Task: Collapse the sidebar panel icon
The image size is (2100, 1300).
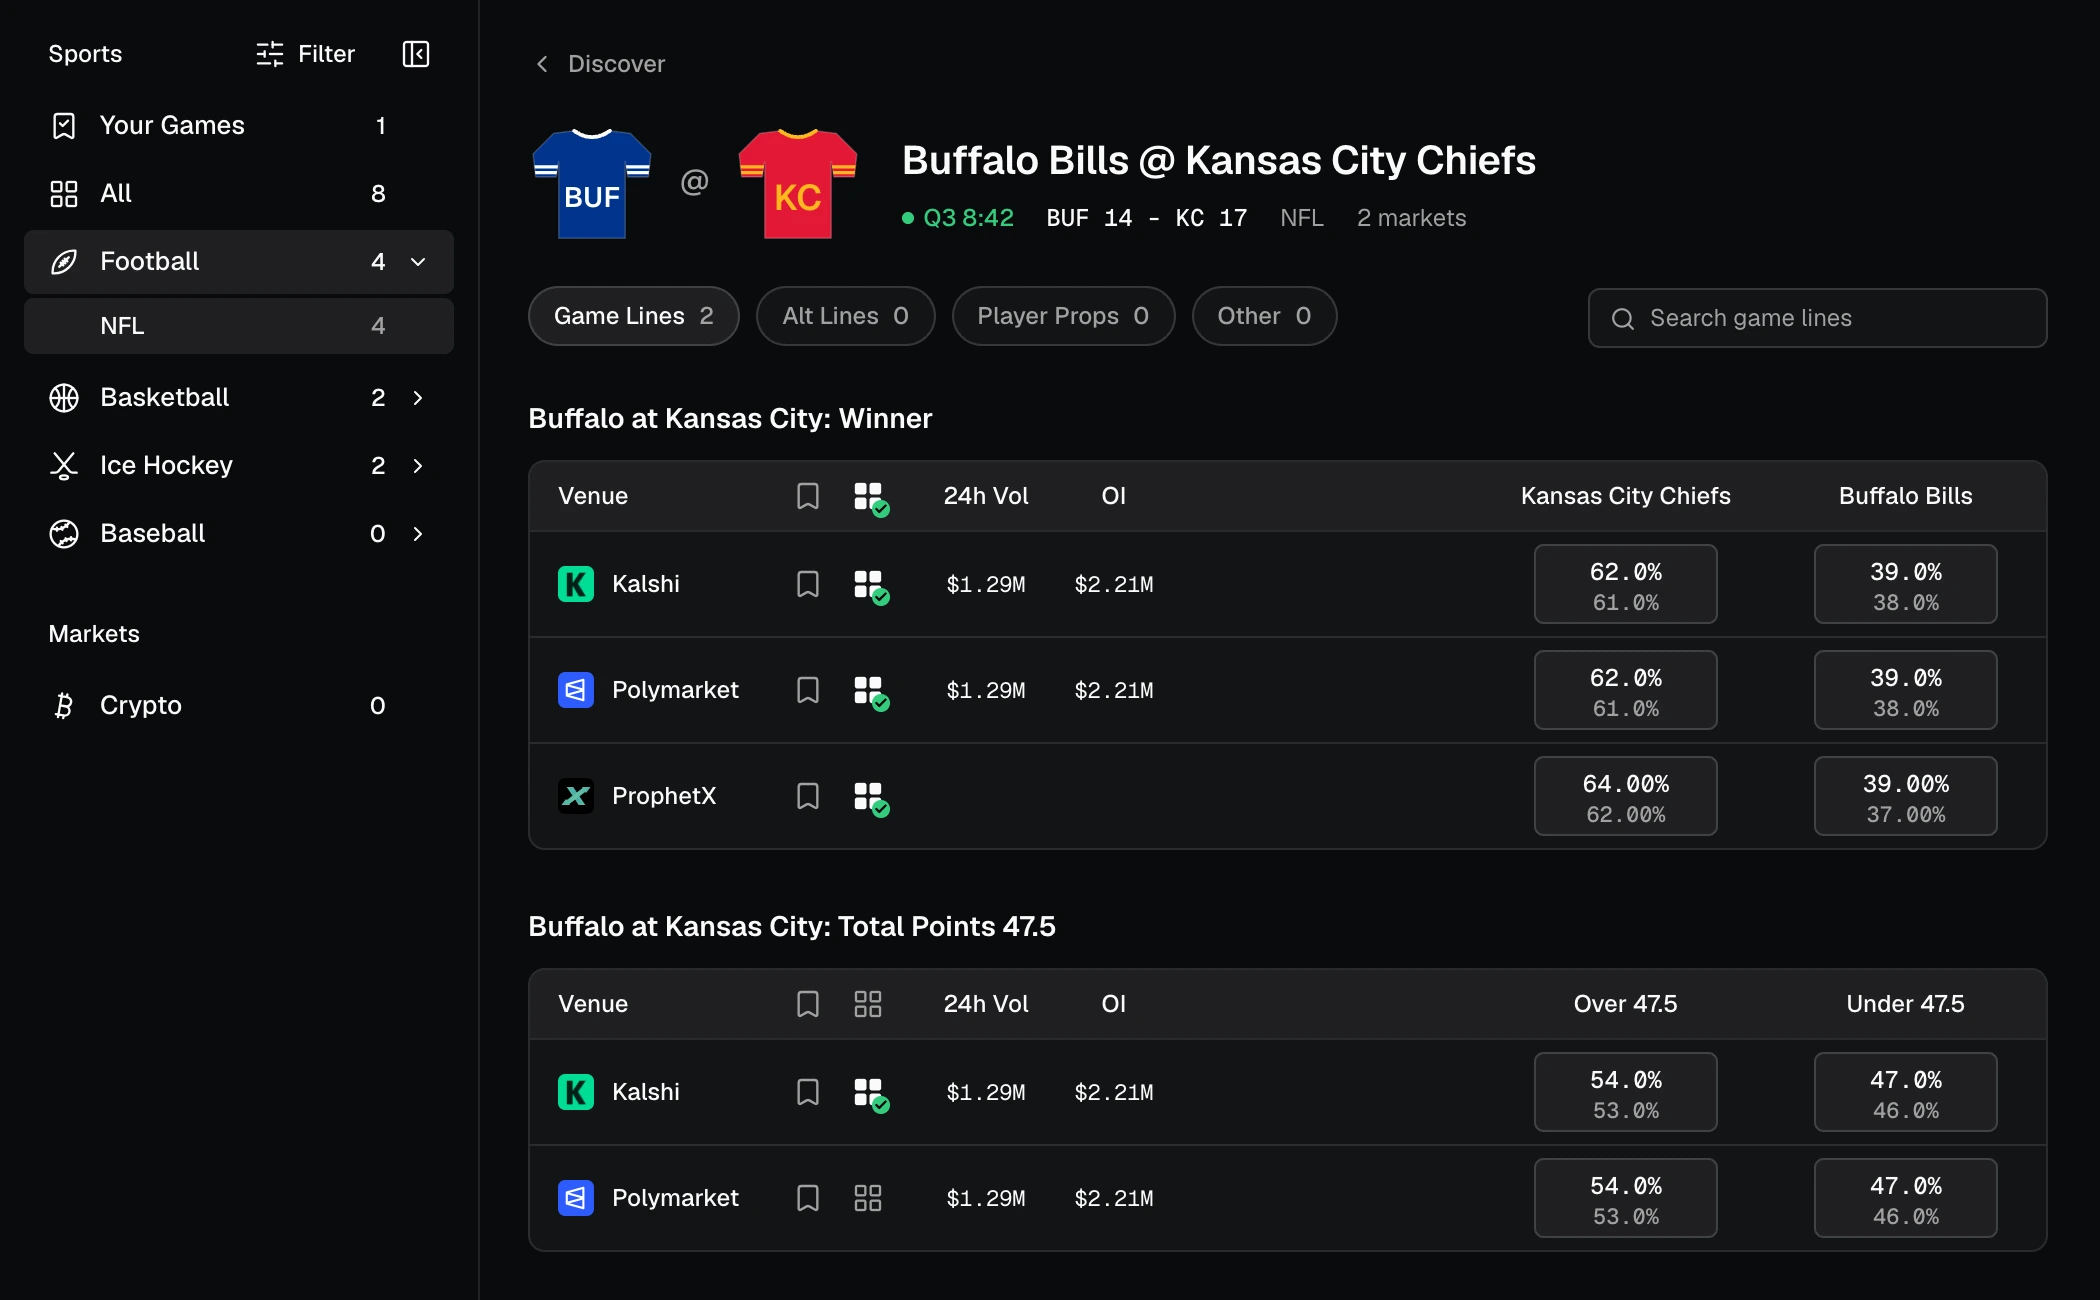Action: point(416,54)
